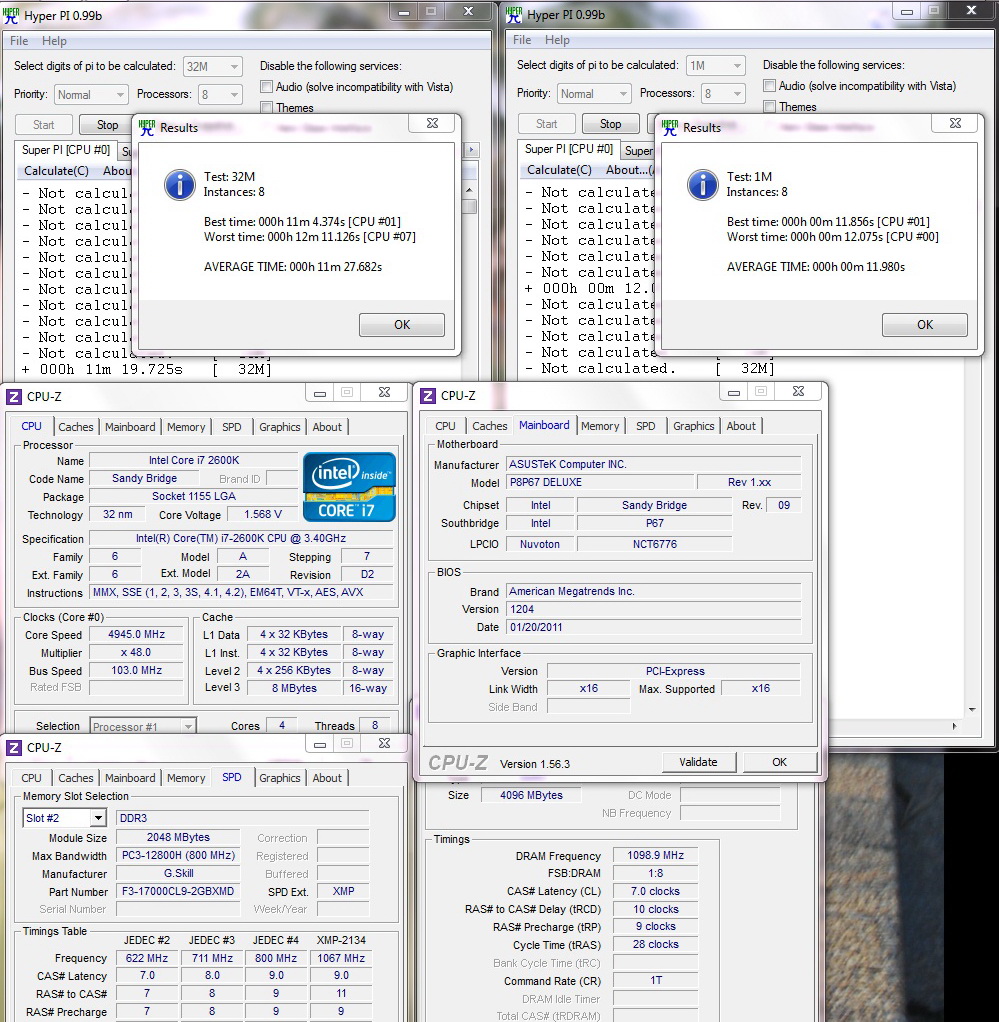Click OK in 32M Results dialog
Screen dimensions: 999x1022
tap(402, 325)
